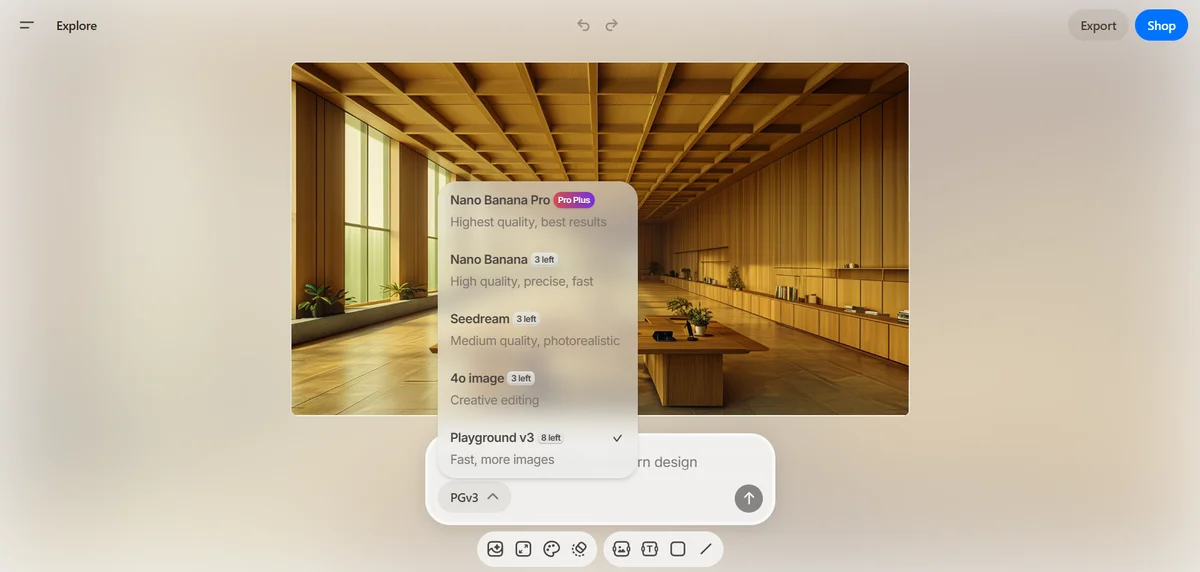Click the undo arrow
Screen dimensions: 1200x572
584,25
